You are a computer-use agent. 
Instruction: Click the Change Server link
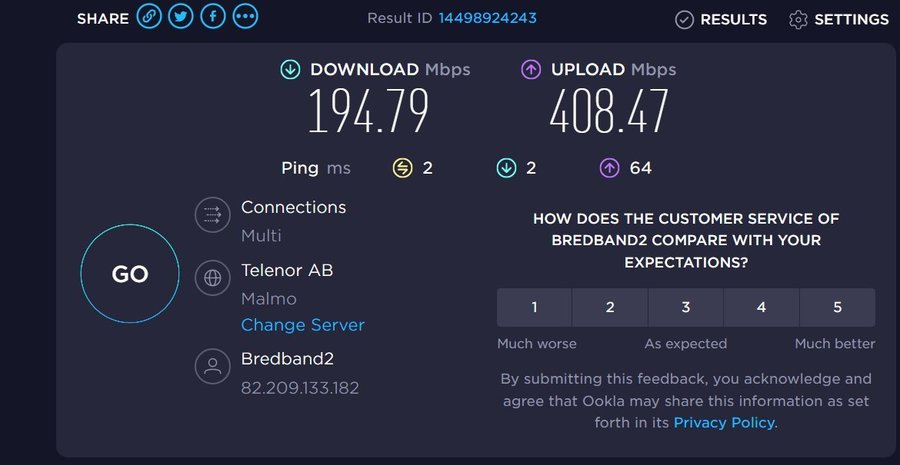tap(302, 325)
